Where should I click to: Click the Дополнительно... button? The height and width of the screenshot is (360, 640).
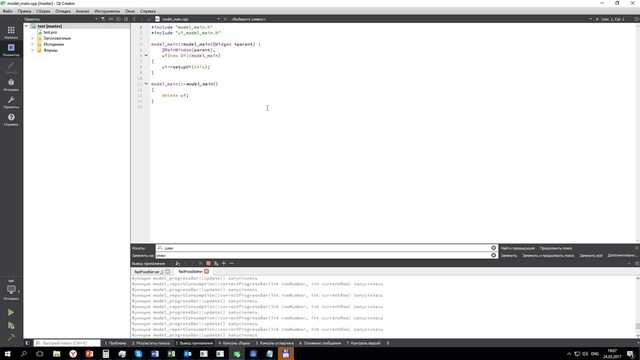pos(622,256)
